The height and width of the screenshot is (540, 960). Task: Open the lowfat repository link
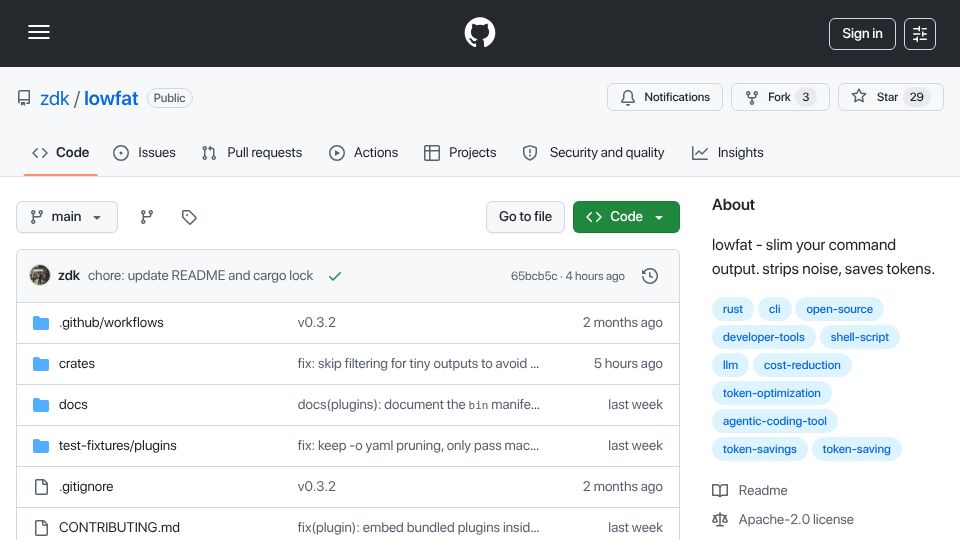pyautogui.click(x=111, y=98)
